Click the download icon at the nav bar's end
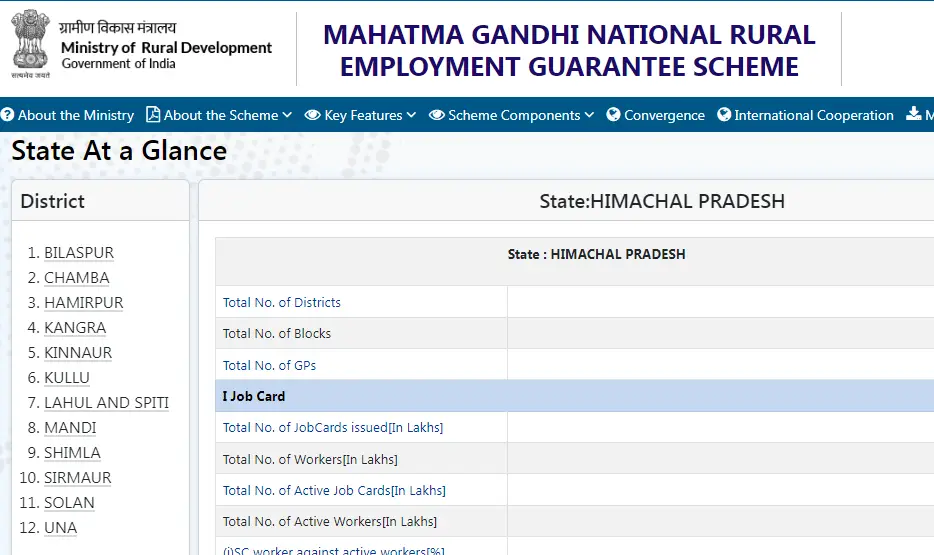Screen dimensions: 934x555 (x=913, y=113)
